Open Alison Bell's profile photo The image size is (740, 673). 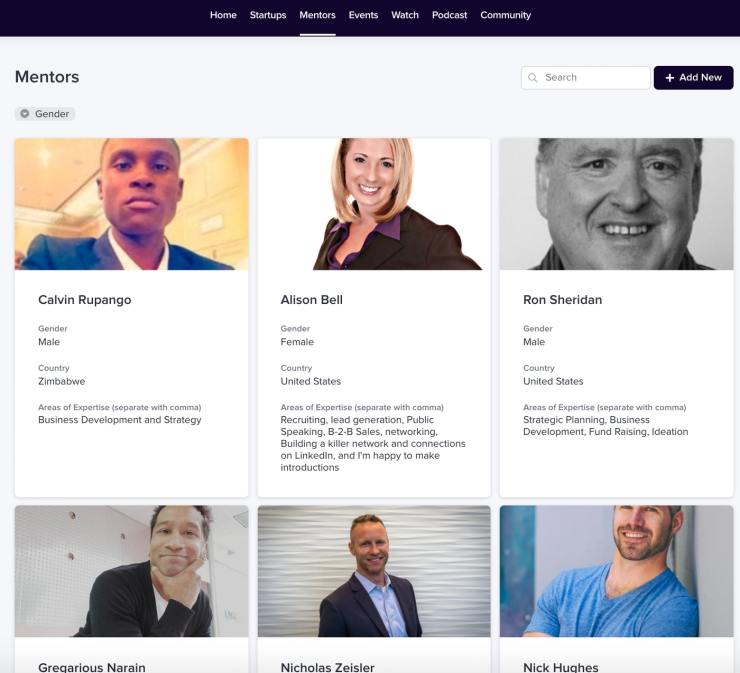(x=374, y=204)
